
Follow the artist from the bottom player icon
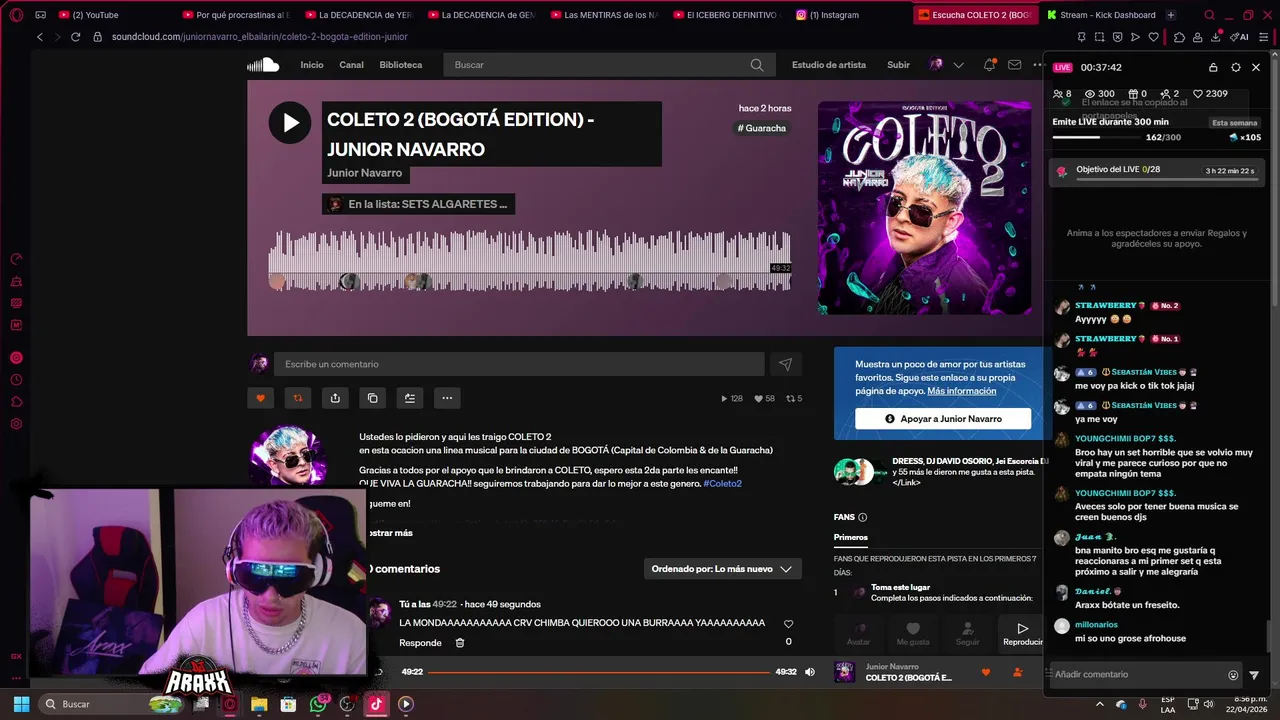(x=1018, y=672)
